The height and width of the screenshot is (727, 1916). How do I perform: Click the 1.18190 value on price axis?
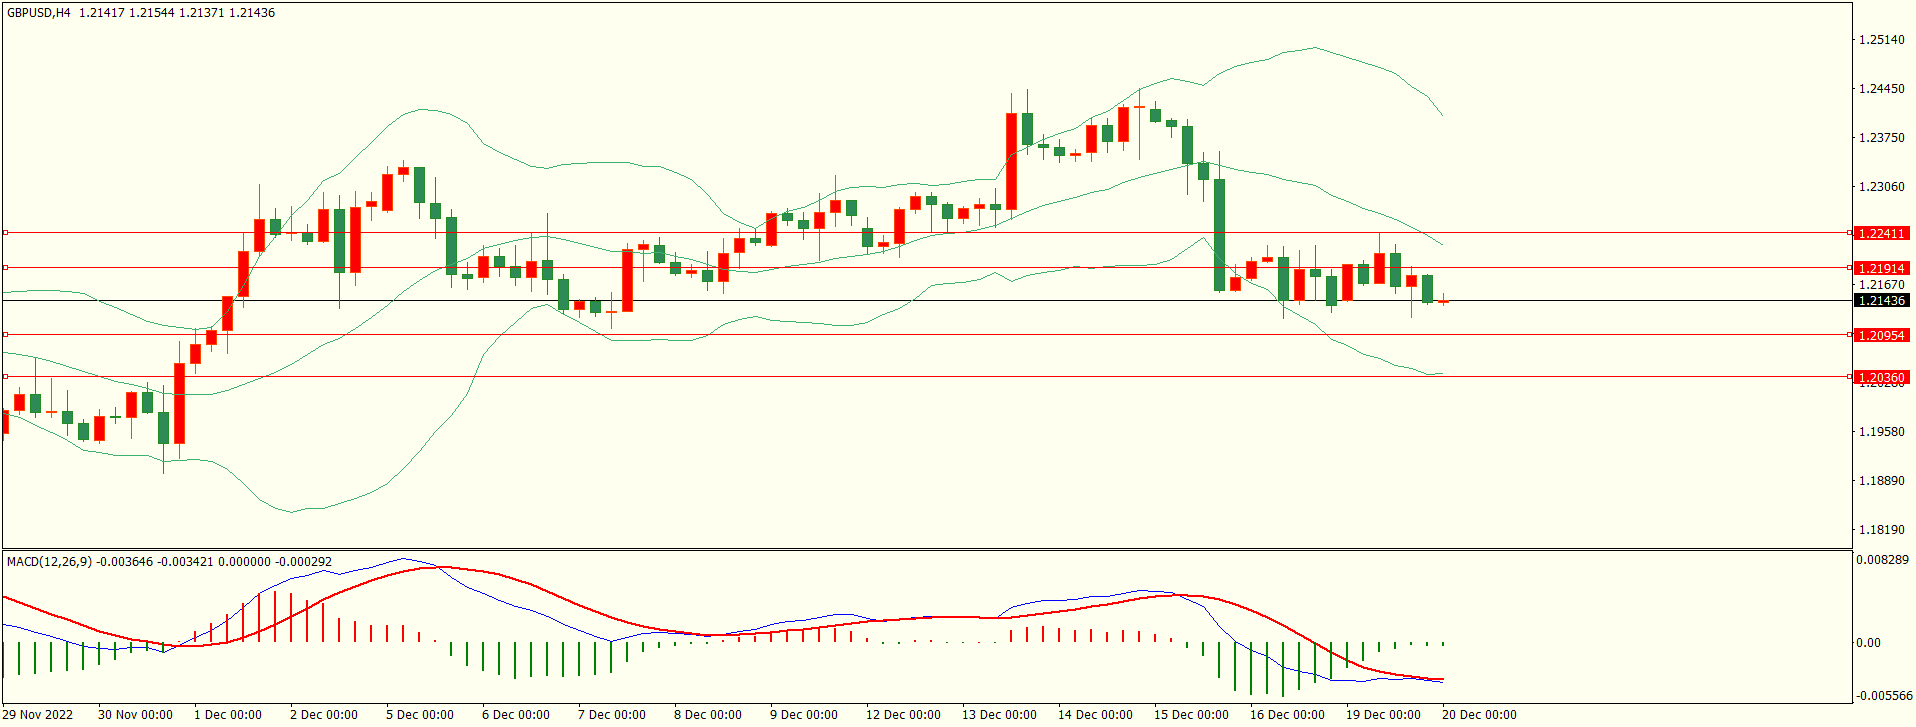[1881, 530]
